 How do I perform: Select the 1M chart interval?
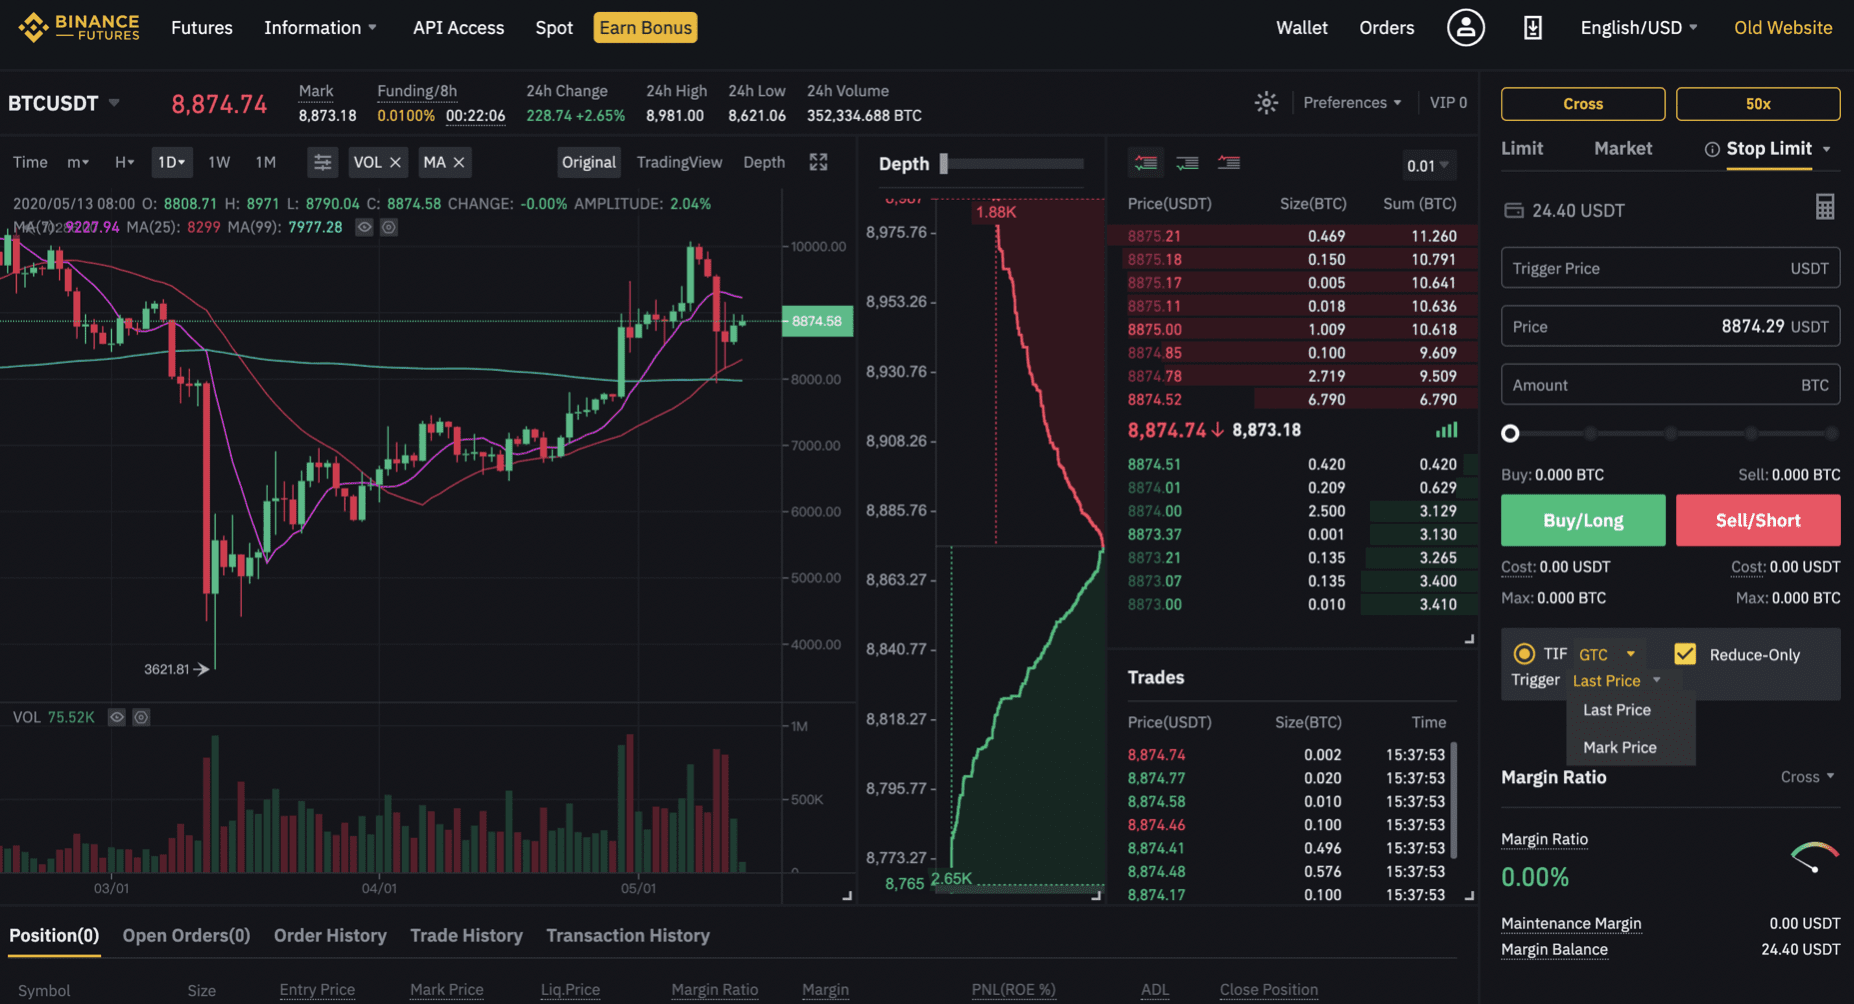point(265,162)
